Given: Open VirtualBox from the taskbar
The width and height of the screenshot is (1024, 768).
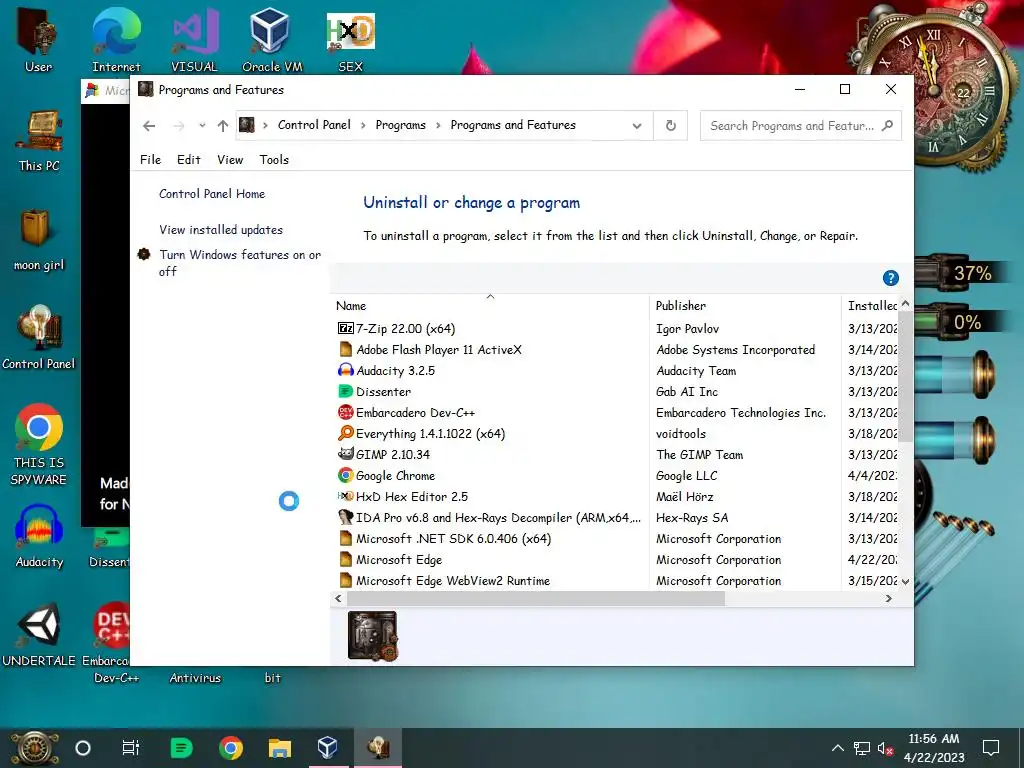Looking at the screenshot, I should coord(328,748).
